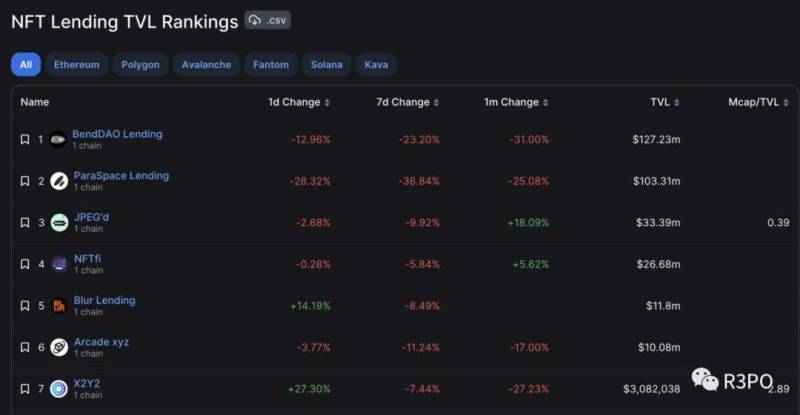Bookmark ParaSpace Lending row

pyautogui.click(x=24, y=181)
